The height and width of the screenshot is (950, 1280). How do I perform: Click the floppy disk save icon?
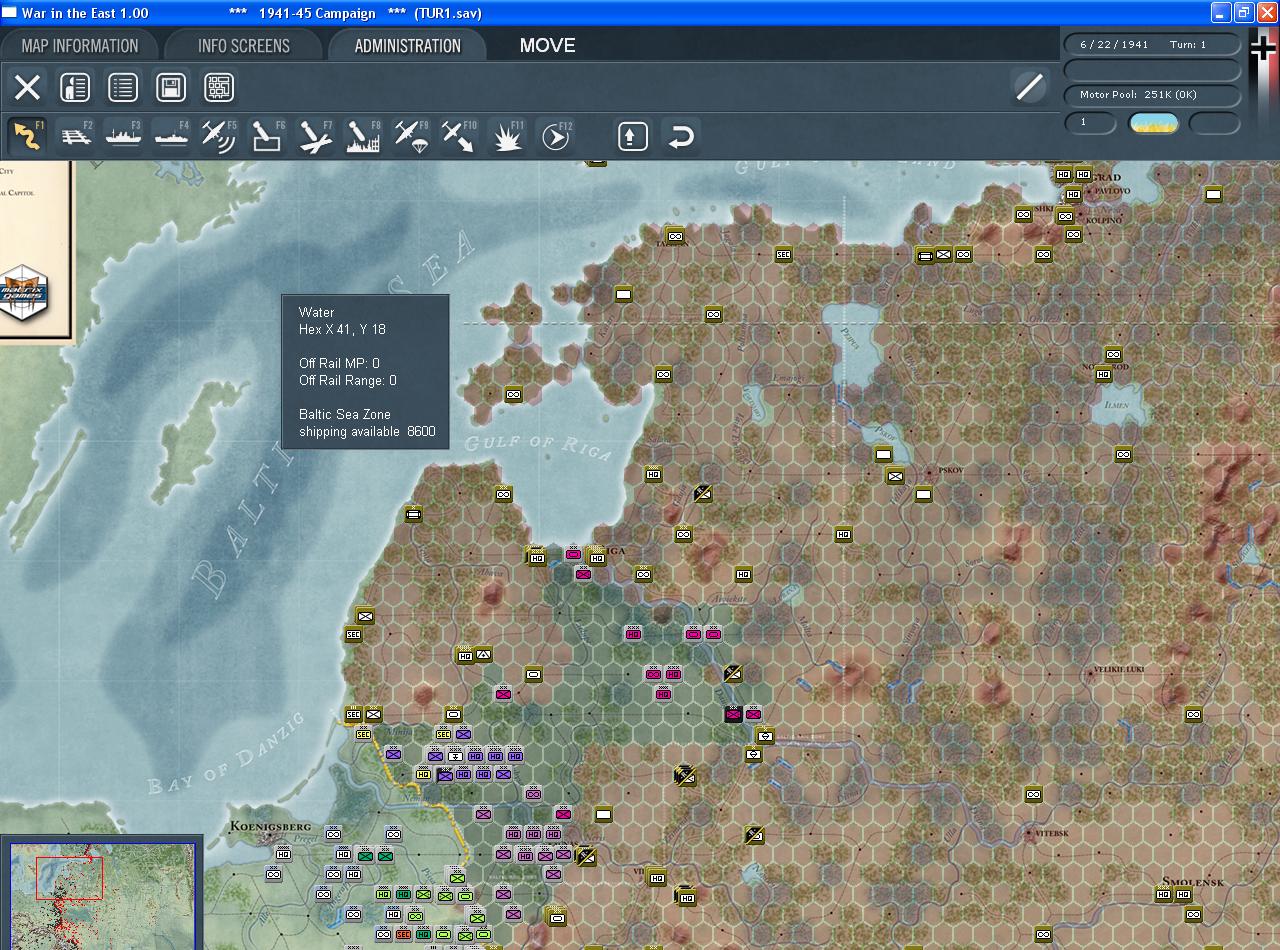171,87
